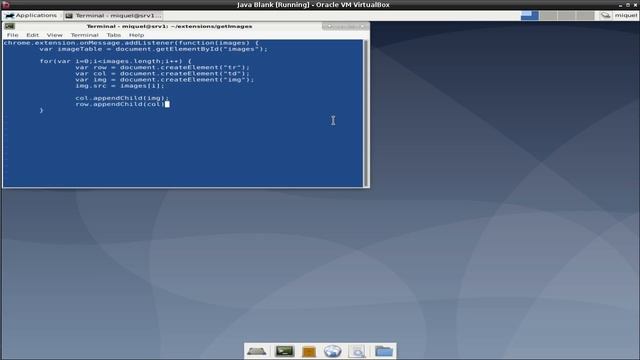Click the line 'chrome.extension.onMessage.addListener'
640x360 pixels.
pyautogui.click(x=131, y=43)
